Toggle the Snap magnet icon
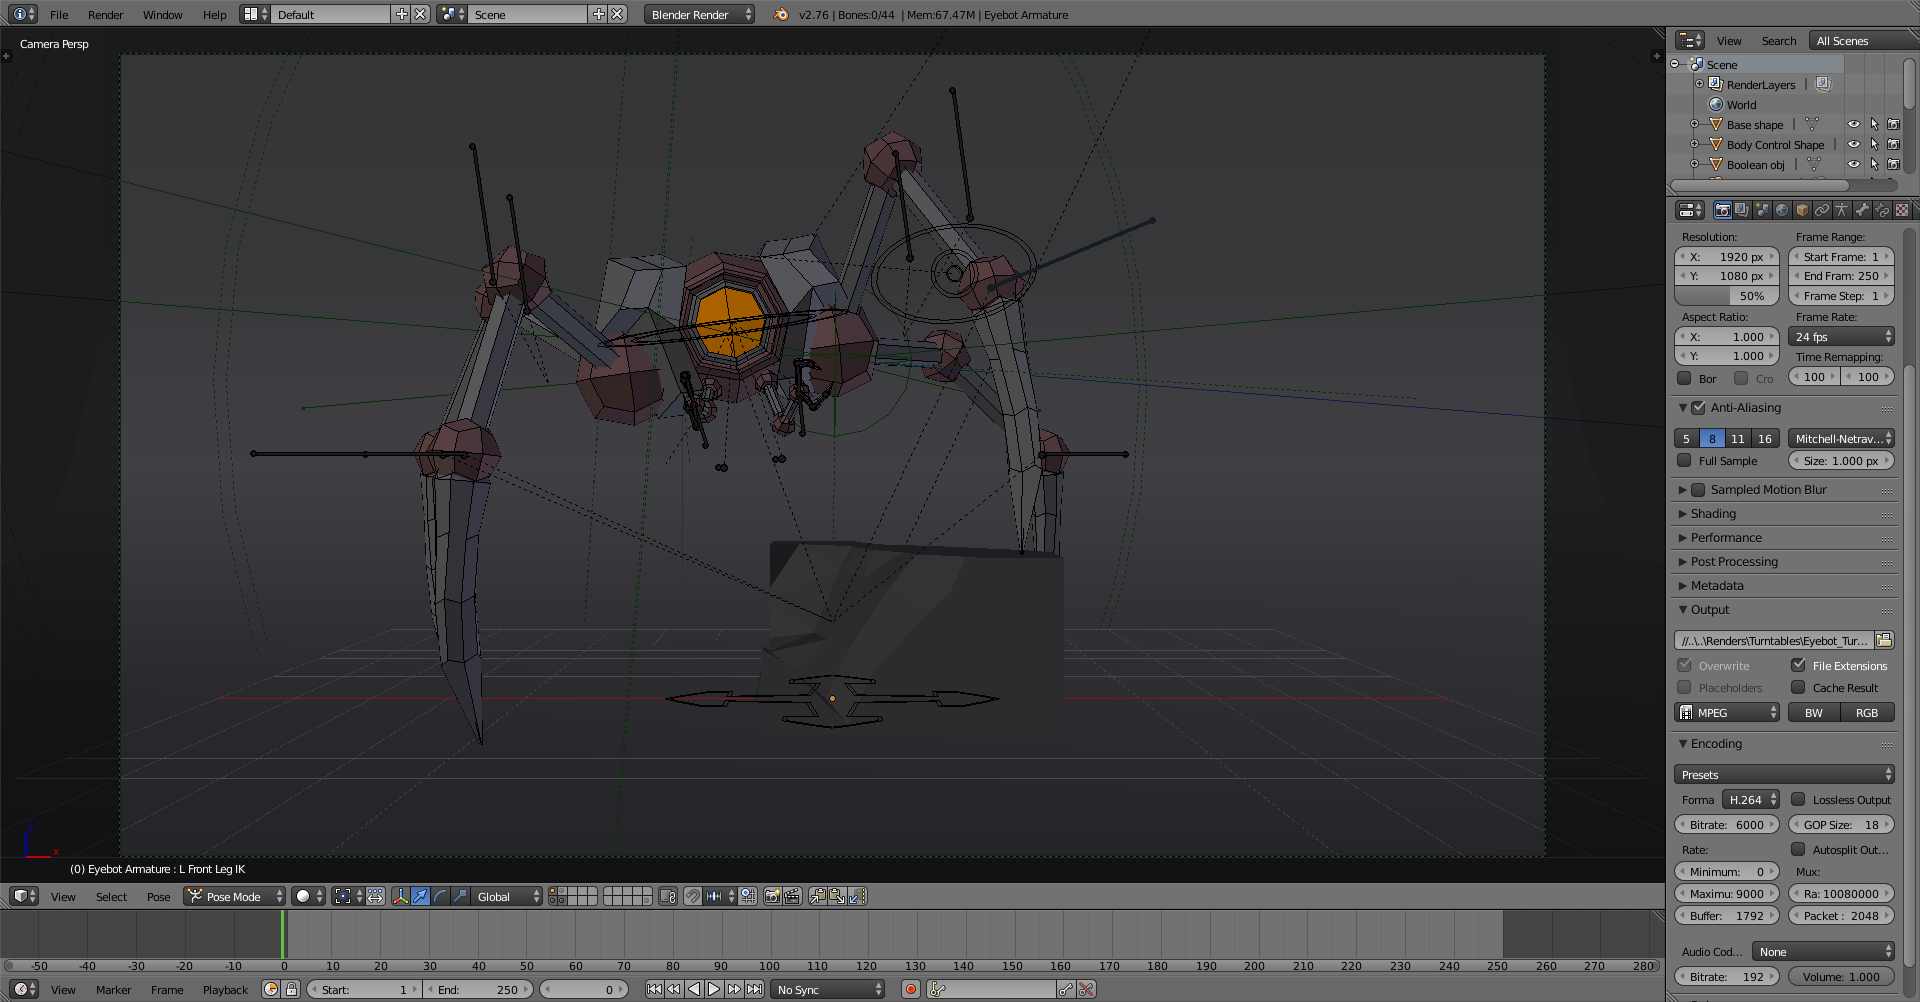Screen dimensions: 1920x1002 tap(694, 896)
